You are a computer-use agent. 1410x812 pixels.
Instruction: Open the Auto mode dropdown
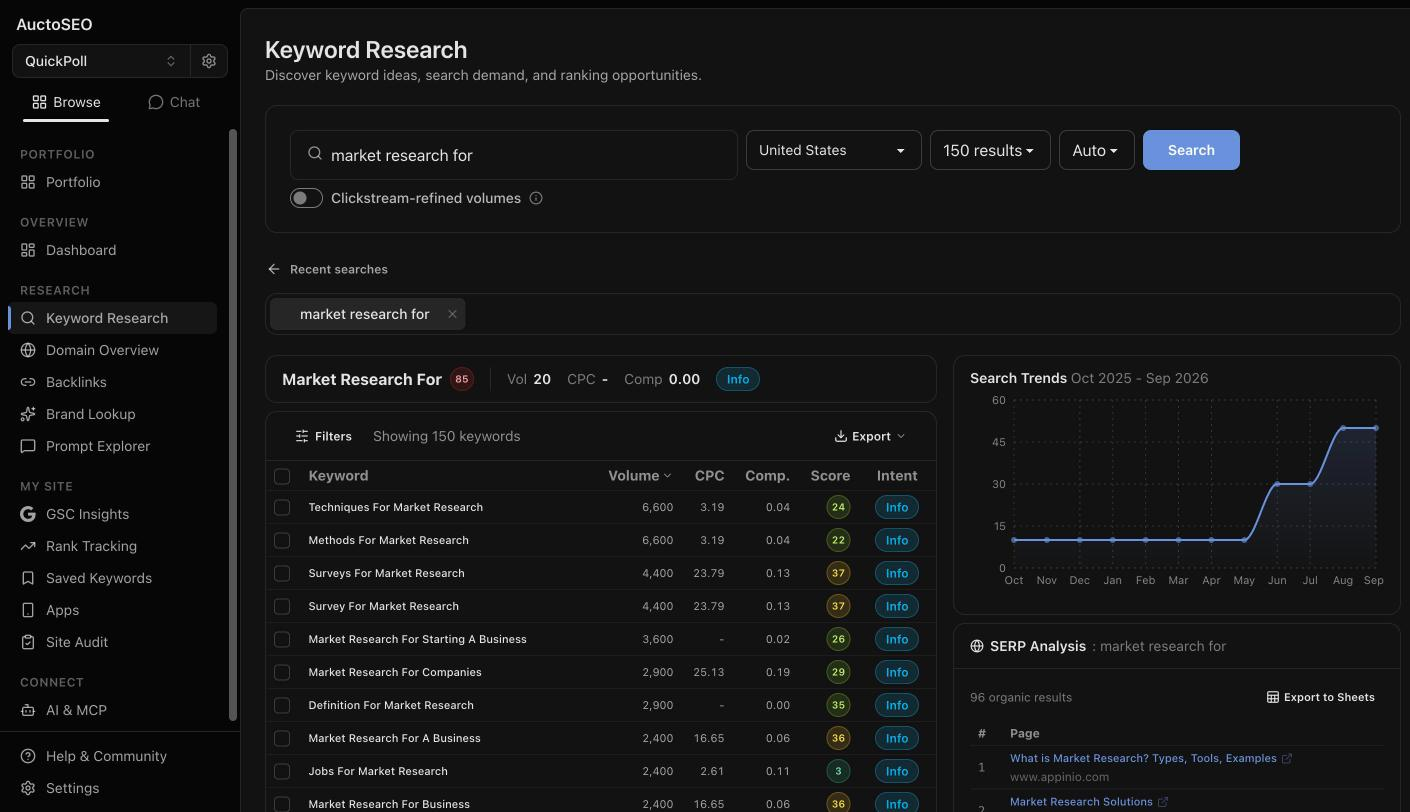1096,150
